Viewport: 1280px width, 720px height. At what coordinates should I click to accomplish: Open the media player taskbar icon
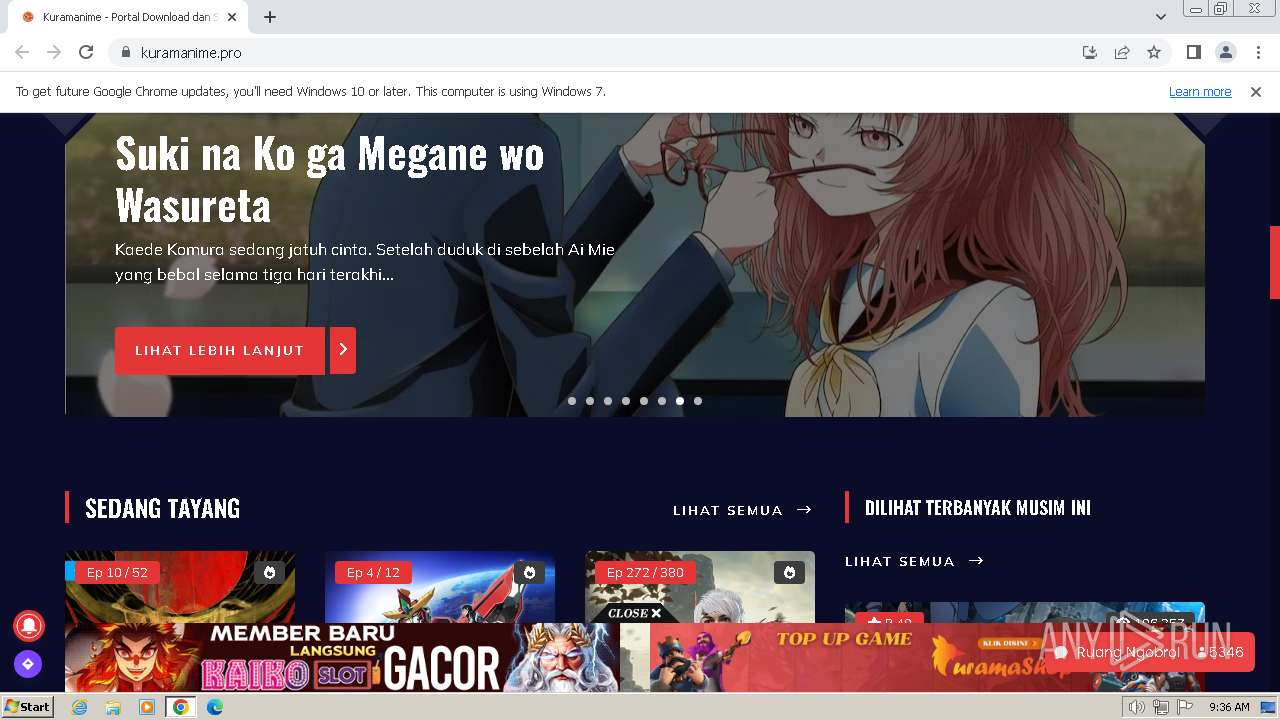pyautogui.click(x=147, y=707)
